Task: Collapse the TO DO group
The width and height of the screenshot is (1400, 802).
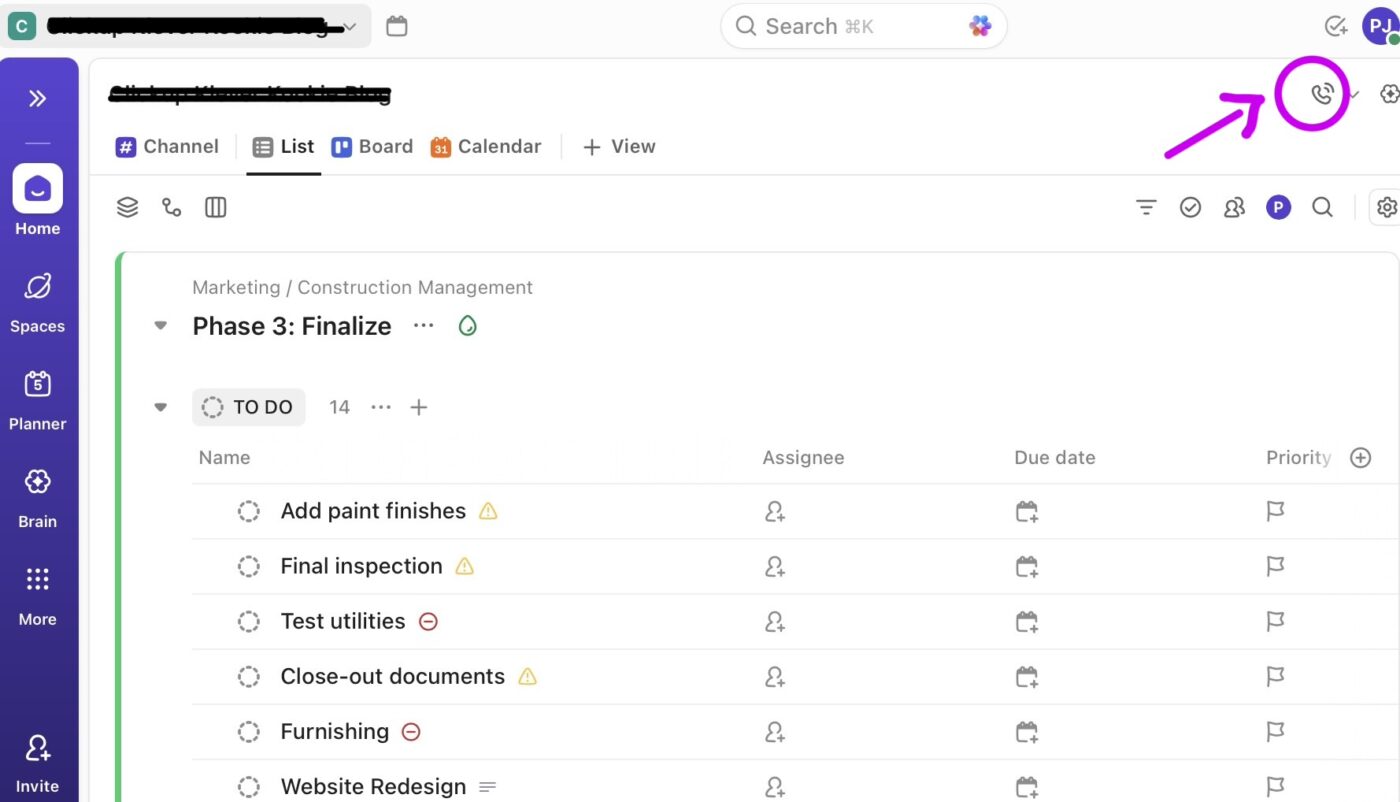Action: 160,407
